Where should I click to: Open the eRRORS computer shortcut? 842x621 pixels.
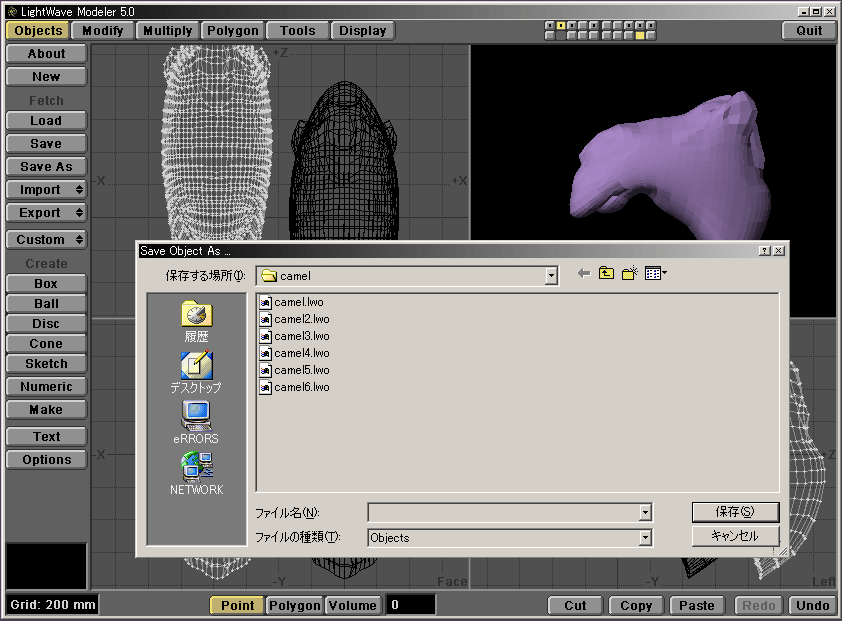pyautogui.click(x=196, y=422)
